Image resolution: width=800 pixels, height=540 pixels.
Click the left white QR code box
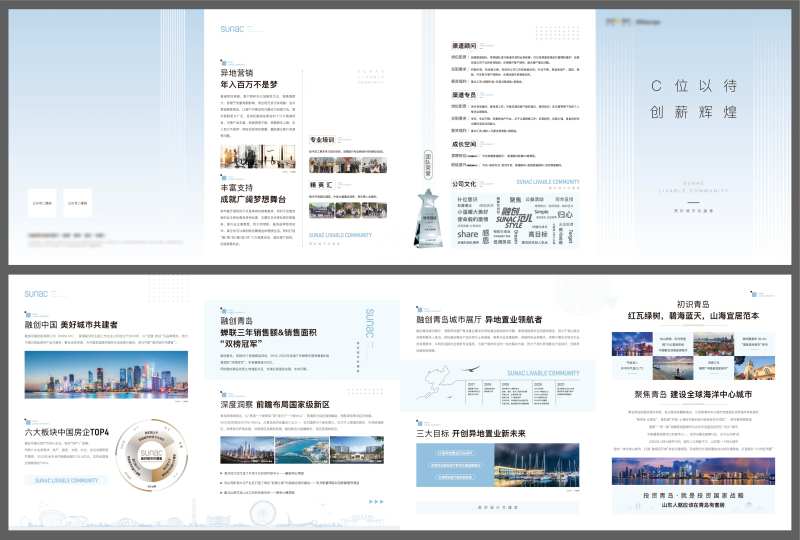coord(44,203)
